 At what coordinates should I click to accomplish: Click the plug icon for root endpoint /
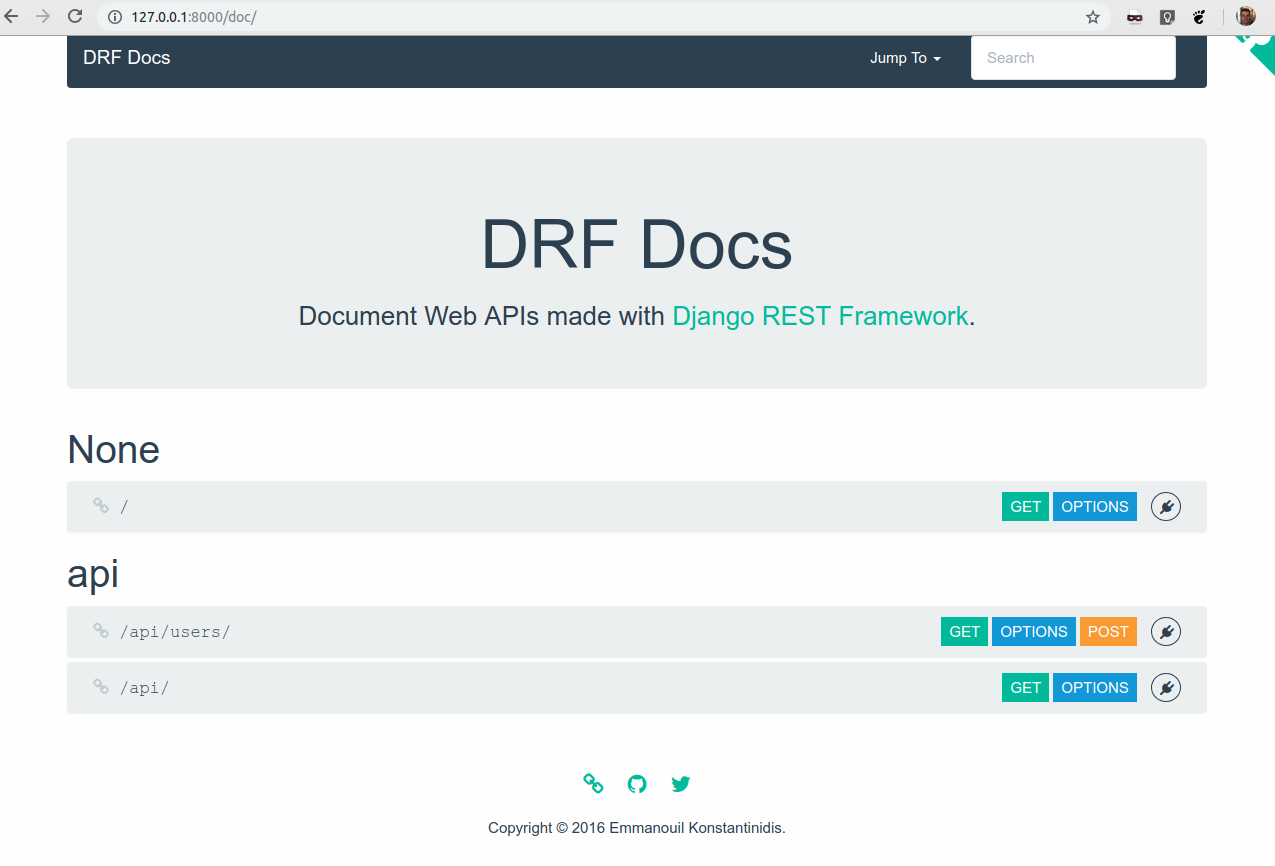pyautogui.click(x=1165, y=507)
